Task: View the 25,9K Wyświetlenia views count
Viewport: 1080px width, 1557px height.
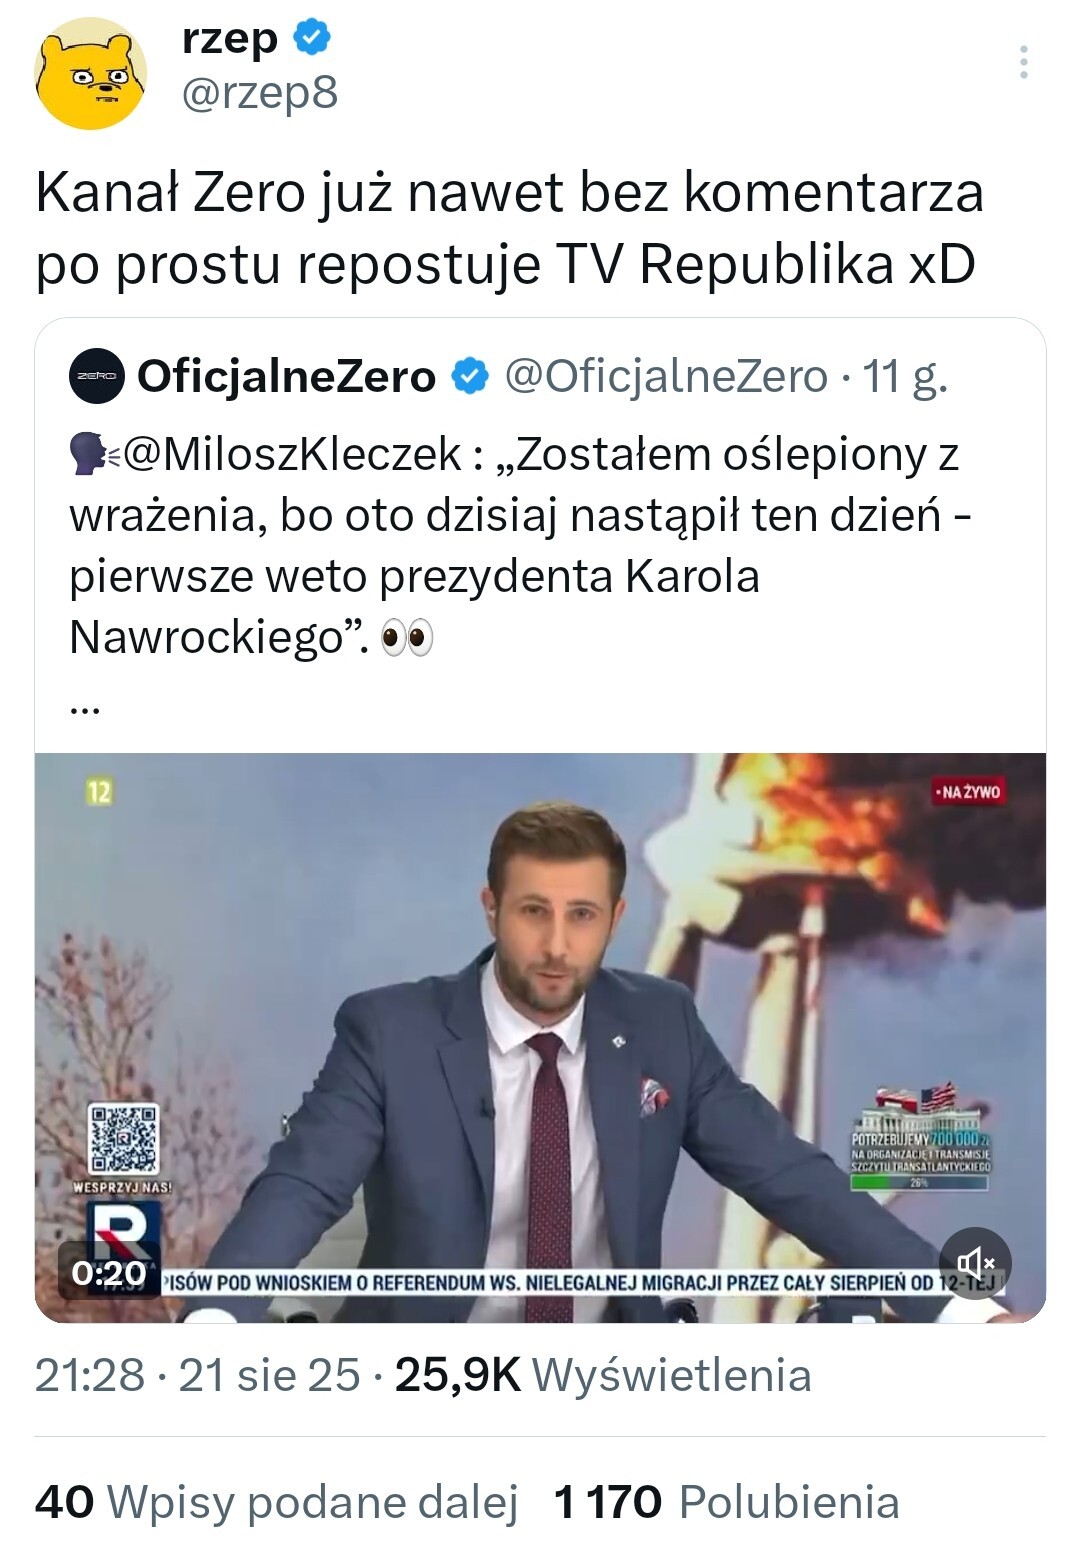Action: pyautogui.click(x=603, y=1375)
